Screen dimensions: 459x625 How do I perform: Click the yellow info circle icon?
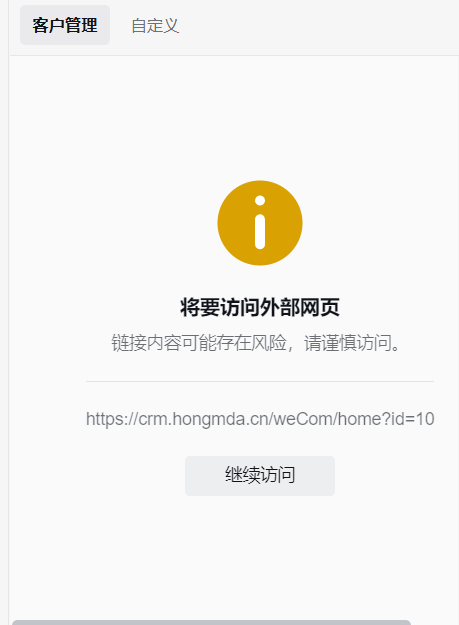click(260, 223)
